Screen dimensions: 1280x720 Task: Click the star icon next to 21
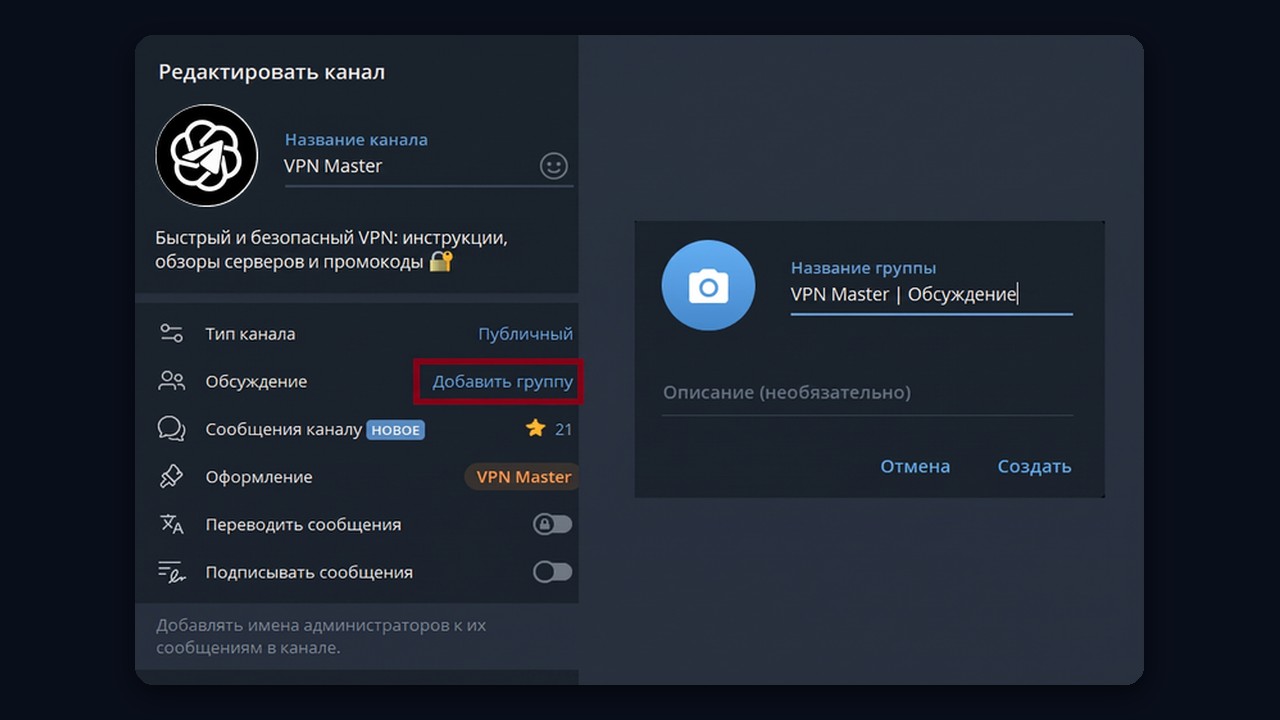(x=535, y=428)
